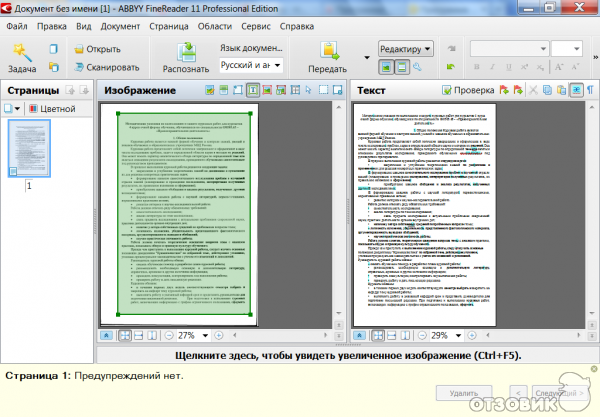Open the Файл menu

(17, 24)
